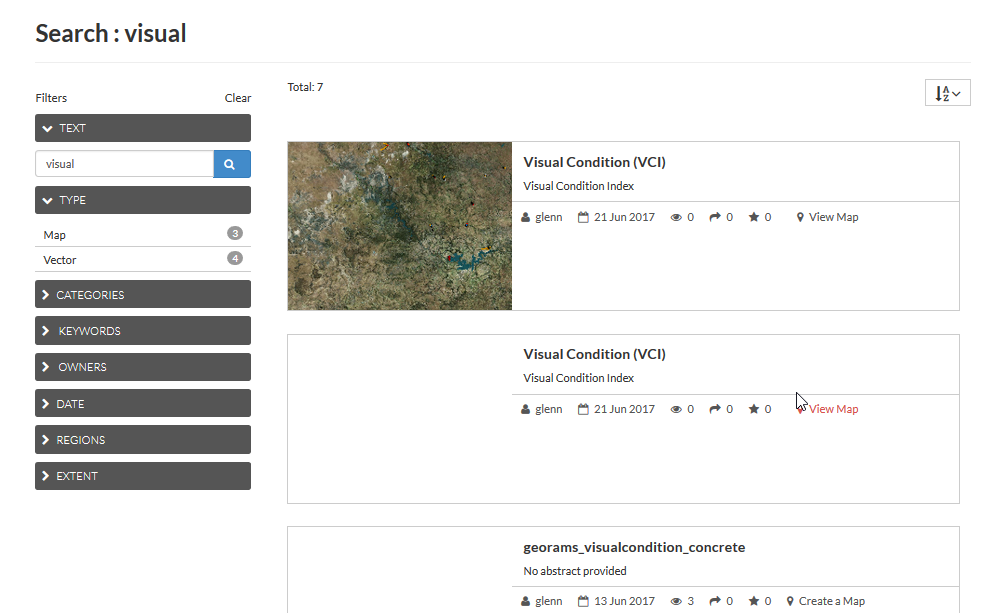Click the views eye icon on georams result
This screenshot has height=613, width=985.
point(676,601)
